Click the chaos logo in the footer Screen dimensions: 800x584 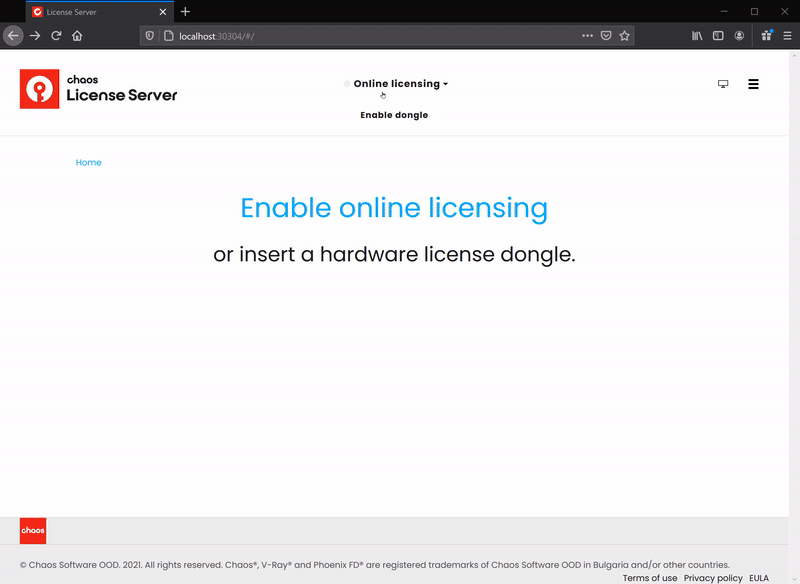point(31,530)
